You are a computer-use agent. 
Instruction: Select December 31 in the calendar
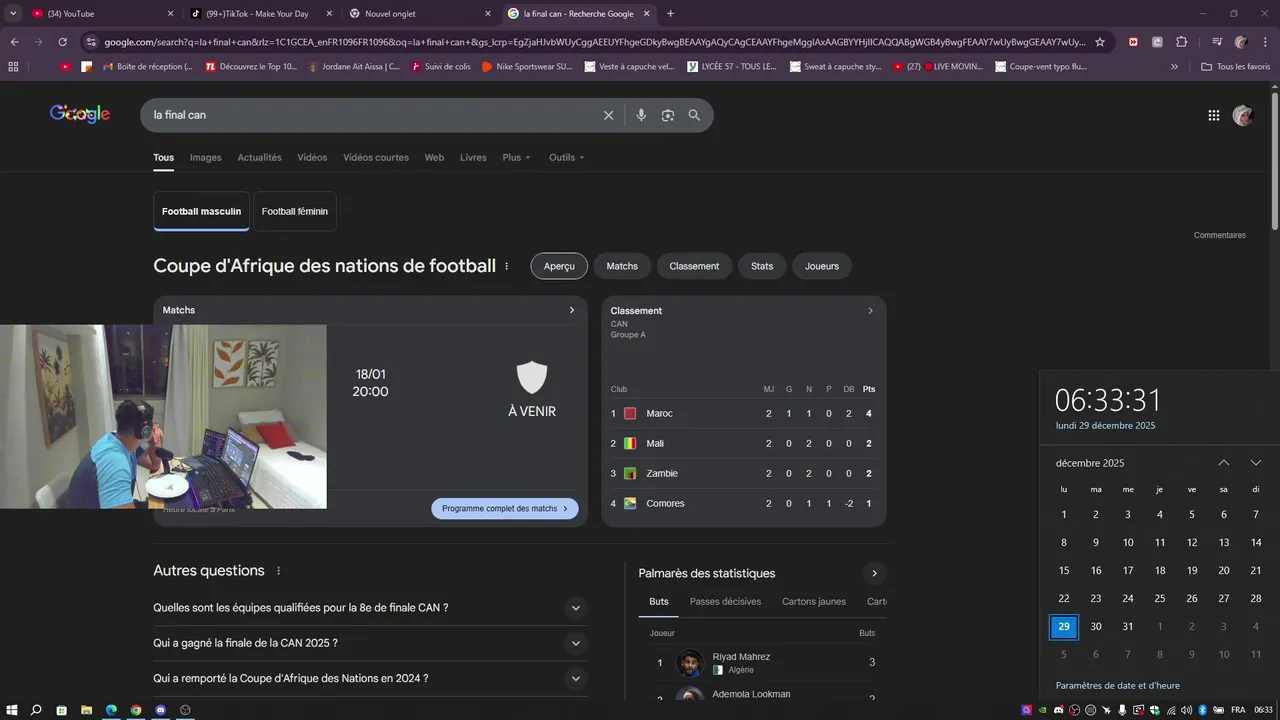click(x=1128, y=626)
